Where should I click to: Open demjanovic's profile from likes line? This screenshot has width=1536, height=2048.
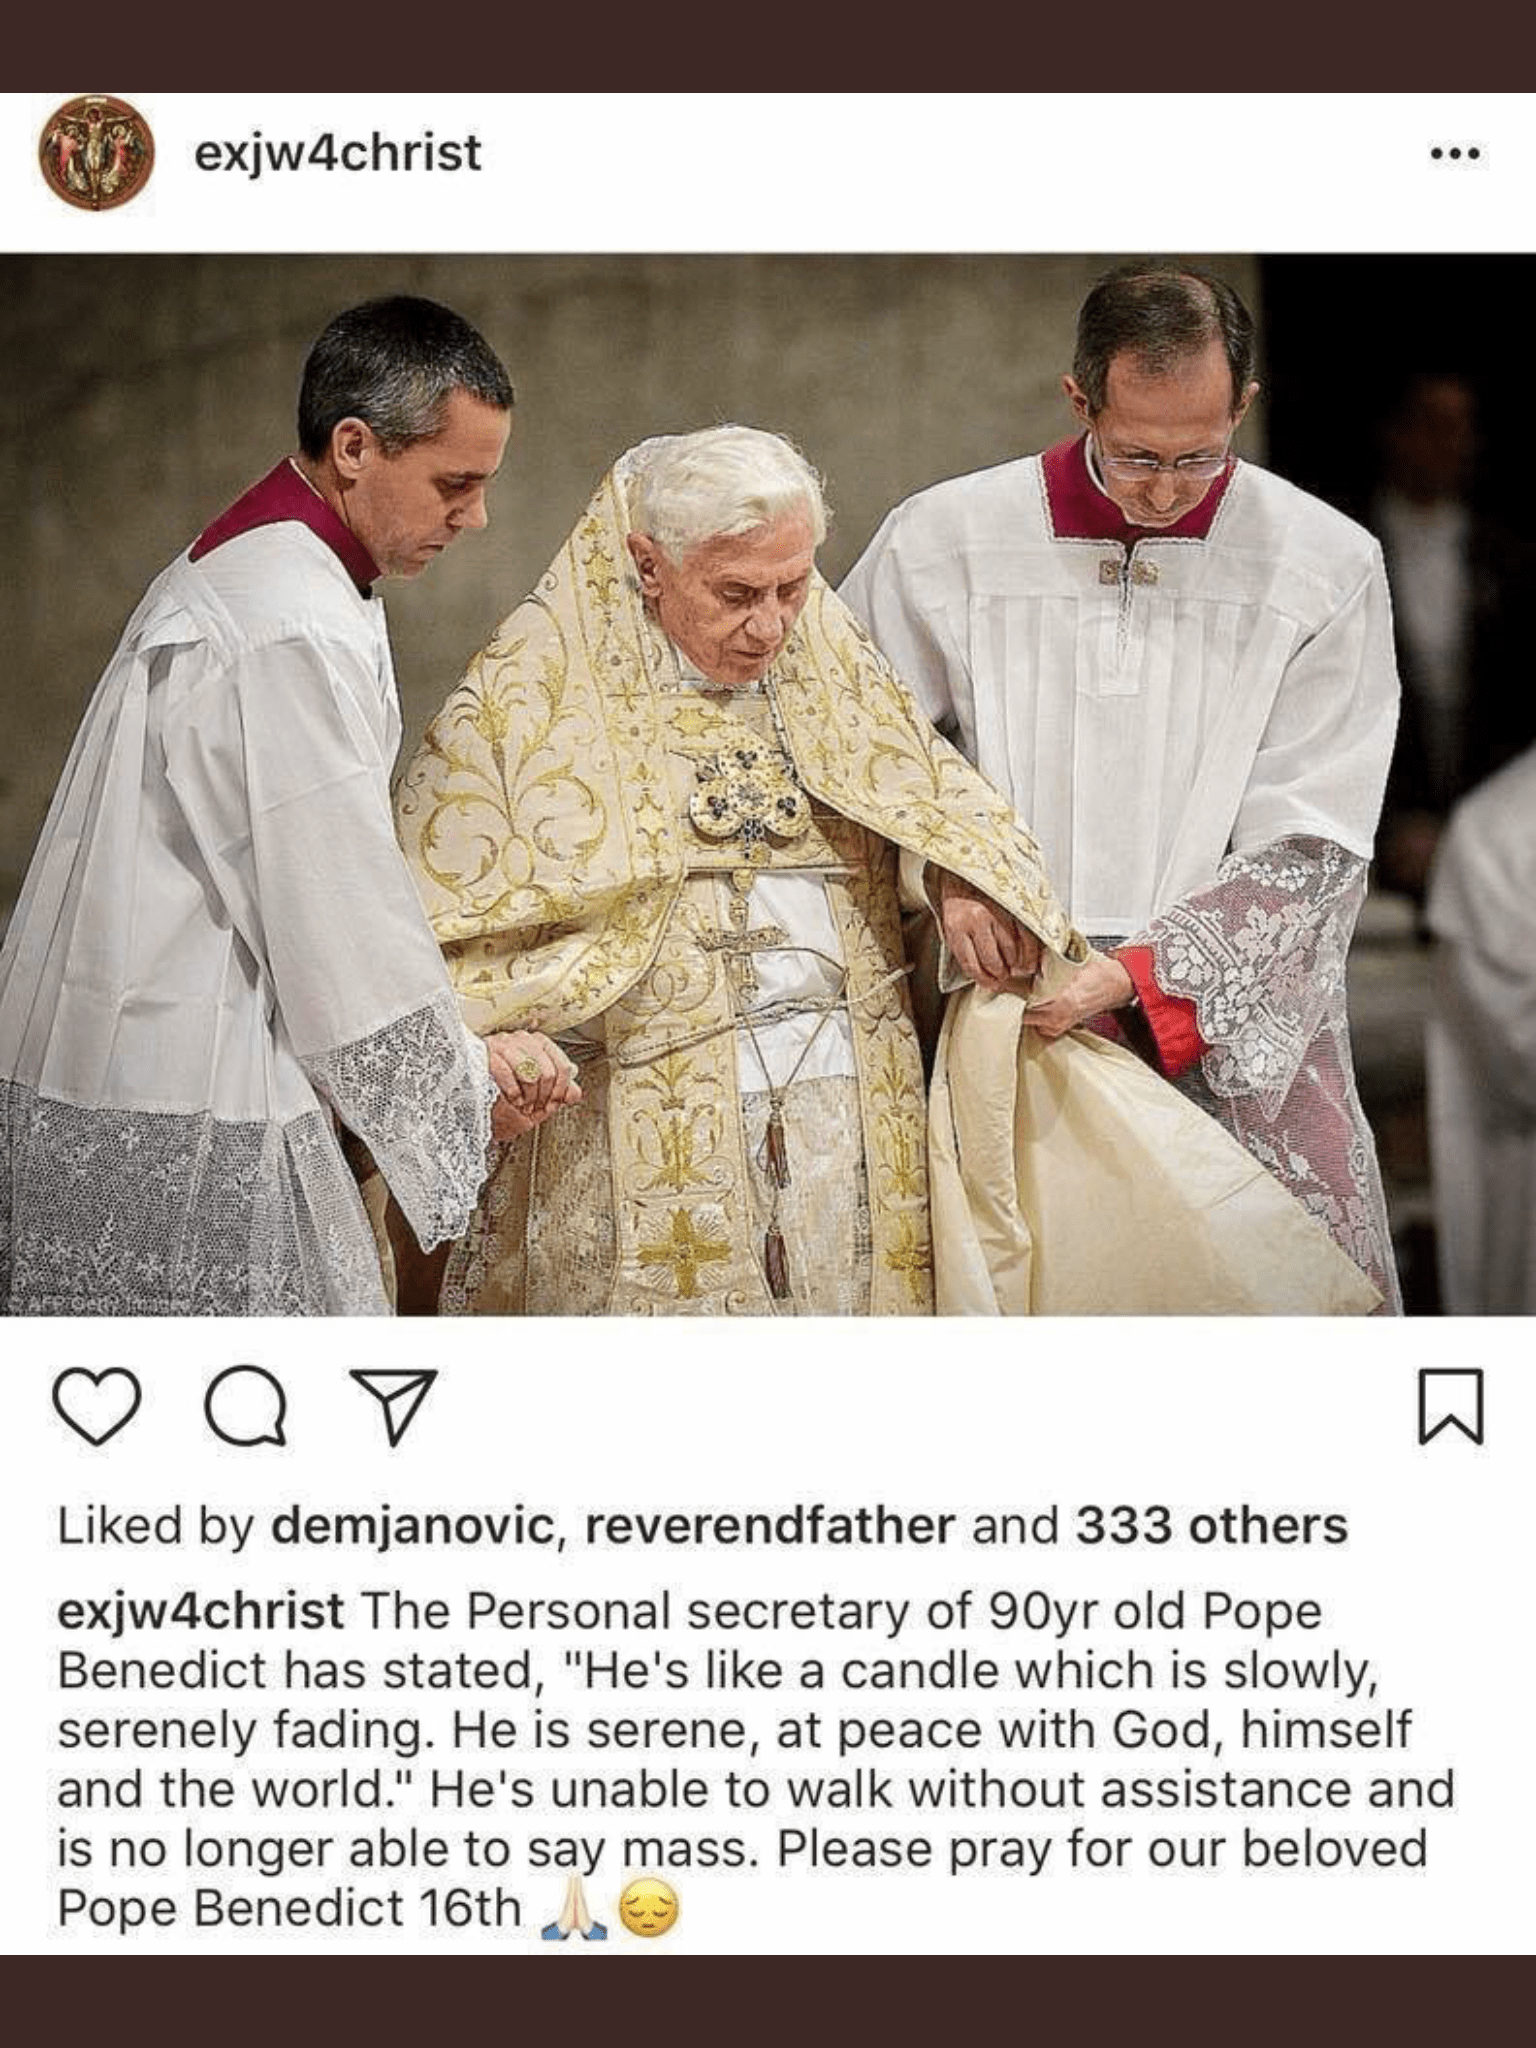click(413, 1526)
